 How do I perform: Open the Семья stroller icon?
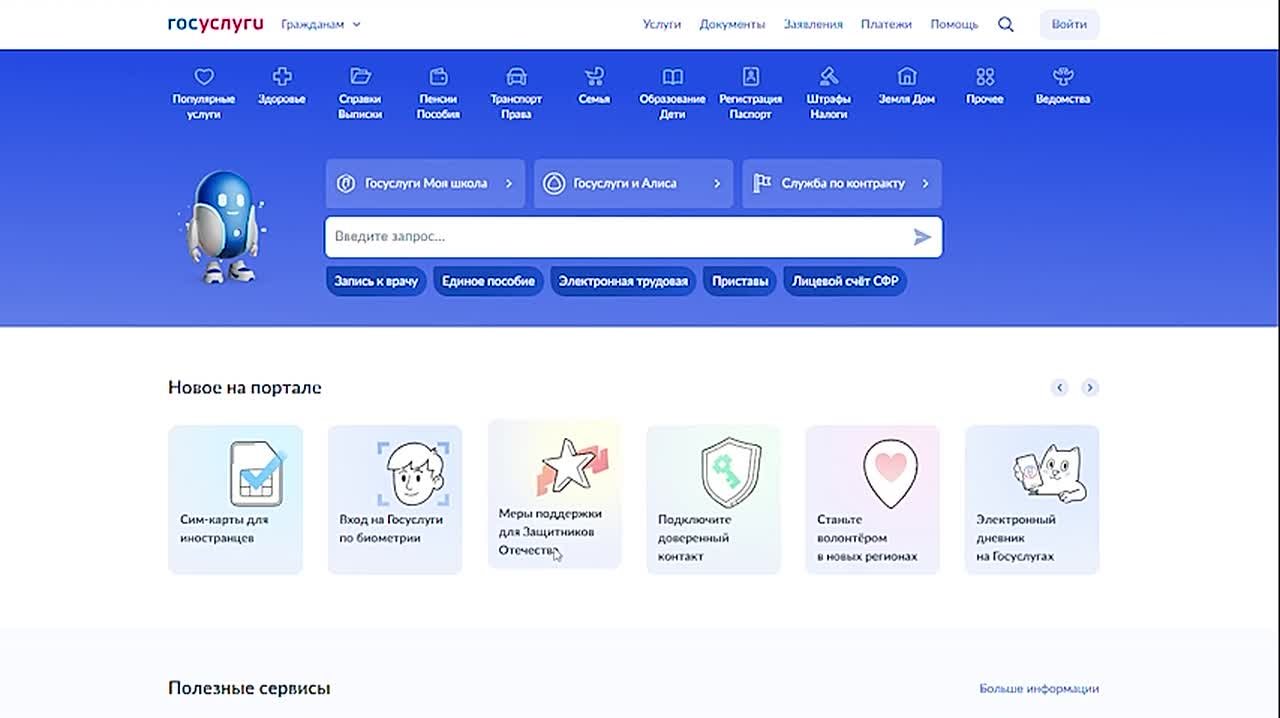click(x=594, y=77)
